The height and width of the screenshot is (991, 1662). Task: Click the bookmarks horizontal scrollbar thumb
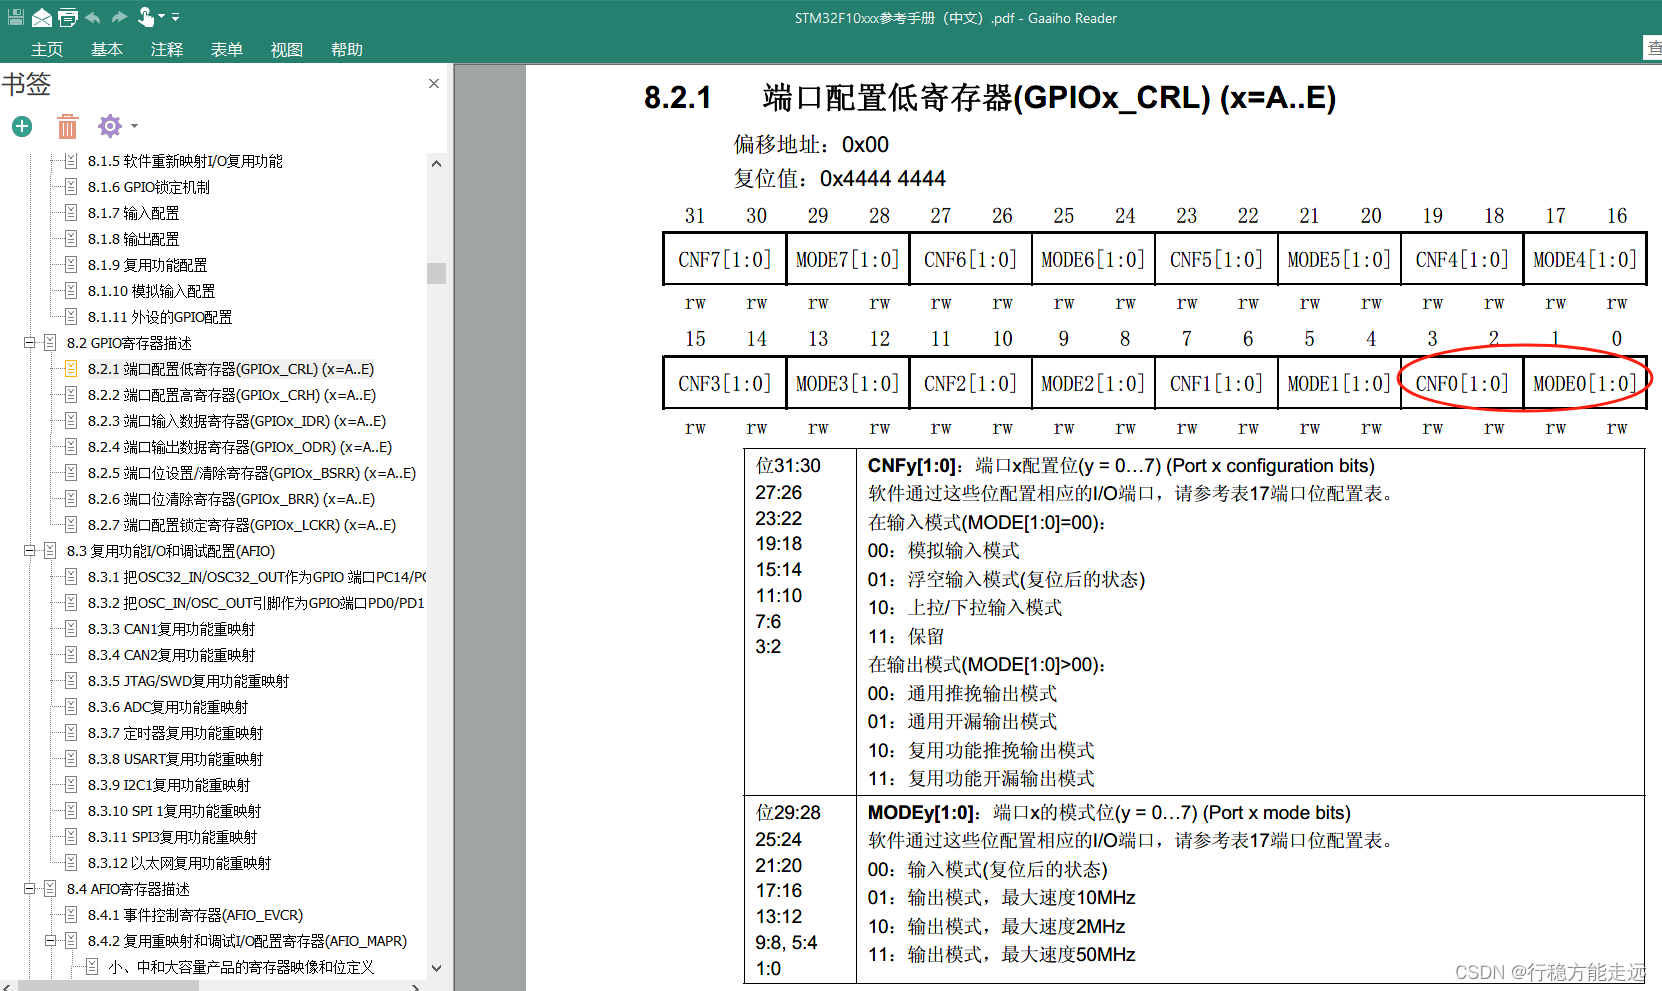coord(108,986)
